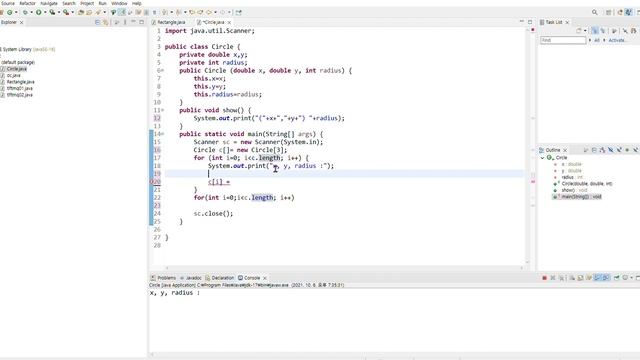This screenshot has height=360, width=640.
Task: Open the Run button dropdown arrow
Action: (x=44, y=13)
